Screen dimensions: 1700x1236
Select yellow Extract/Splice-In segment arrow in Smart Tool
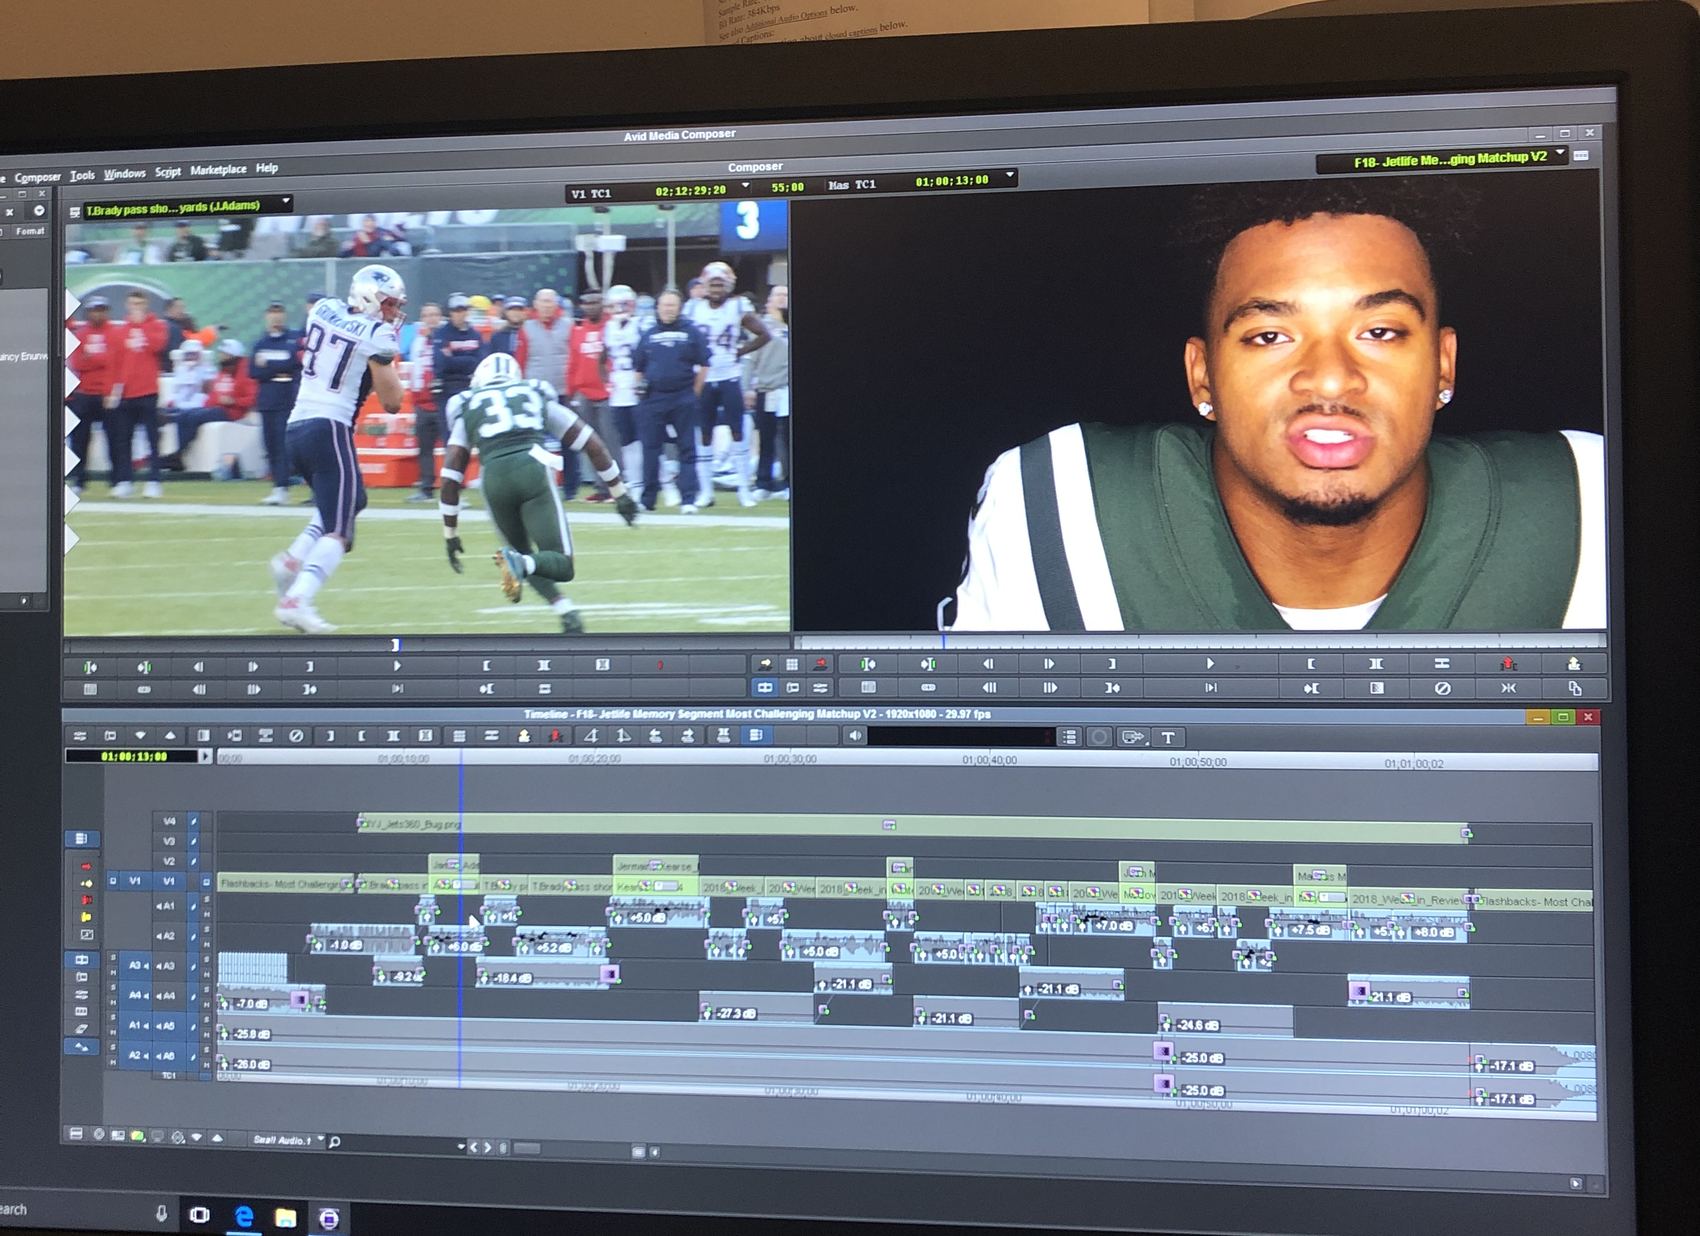[87, 884]
